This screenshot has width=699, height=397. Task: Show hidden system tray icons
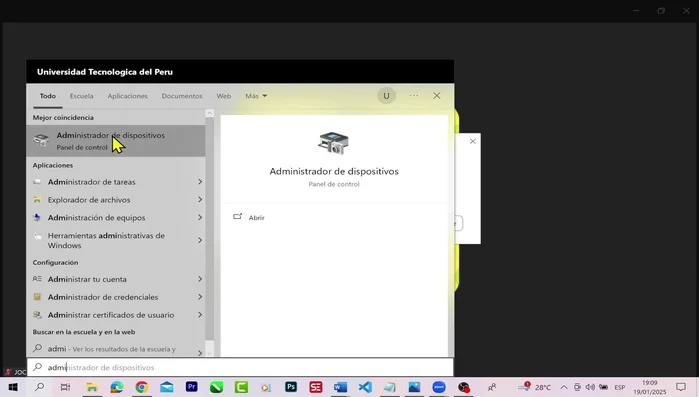click(564, 387)
